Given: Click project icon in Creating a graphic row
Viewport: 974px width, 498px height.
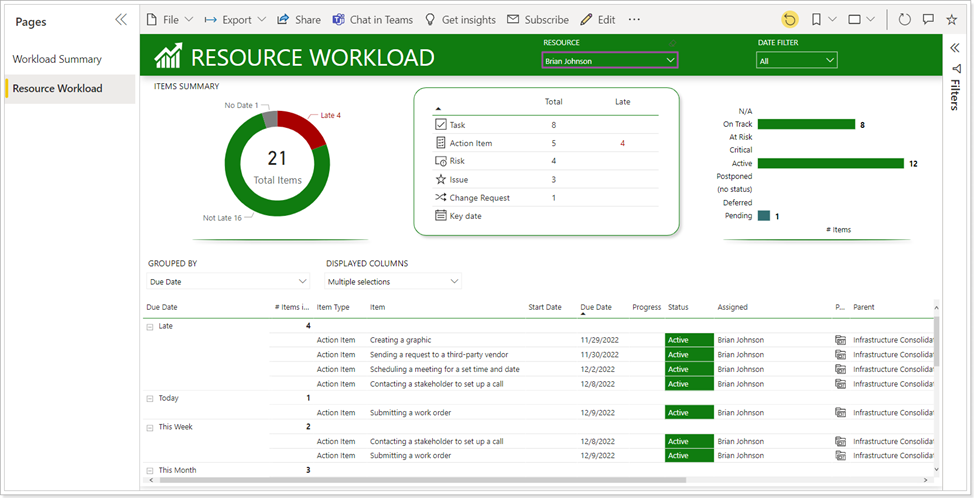Looking at the screenshot, I should 840,340.
